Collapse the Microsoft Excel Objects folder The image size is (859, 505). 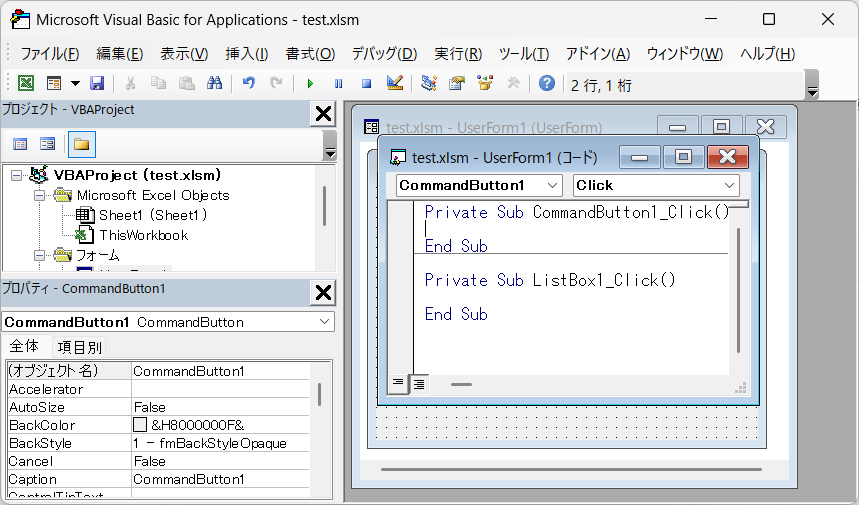(39, 196)
